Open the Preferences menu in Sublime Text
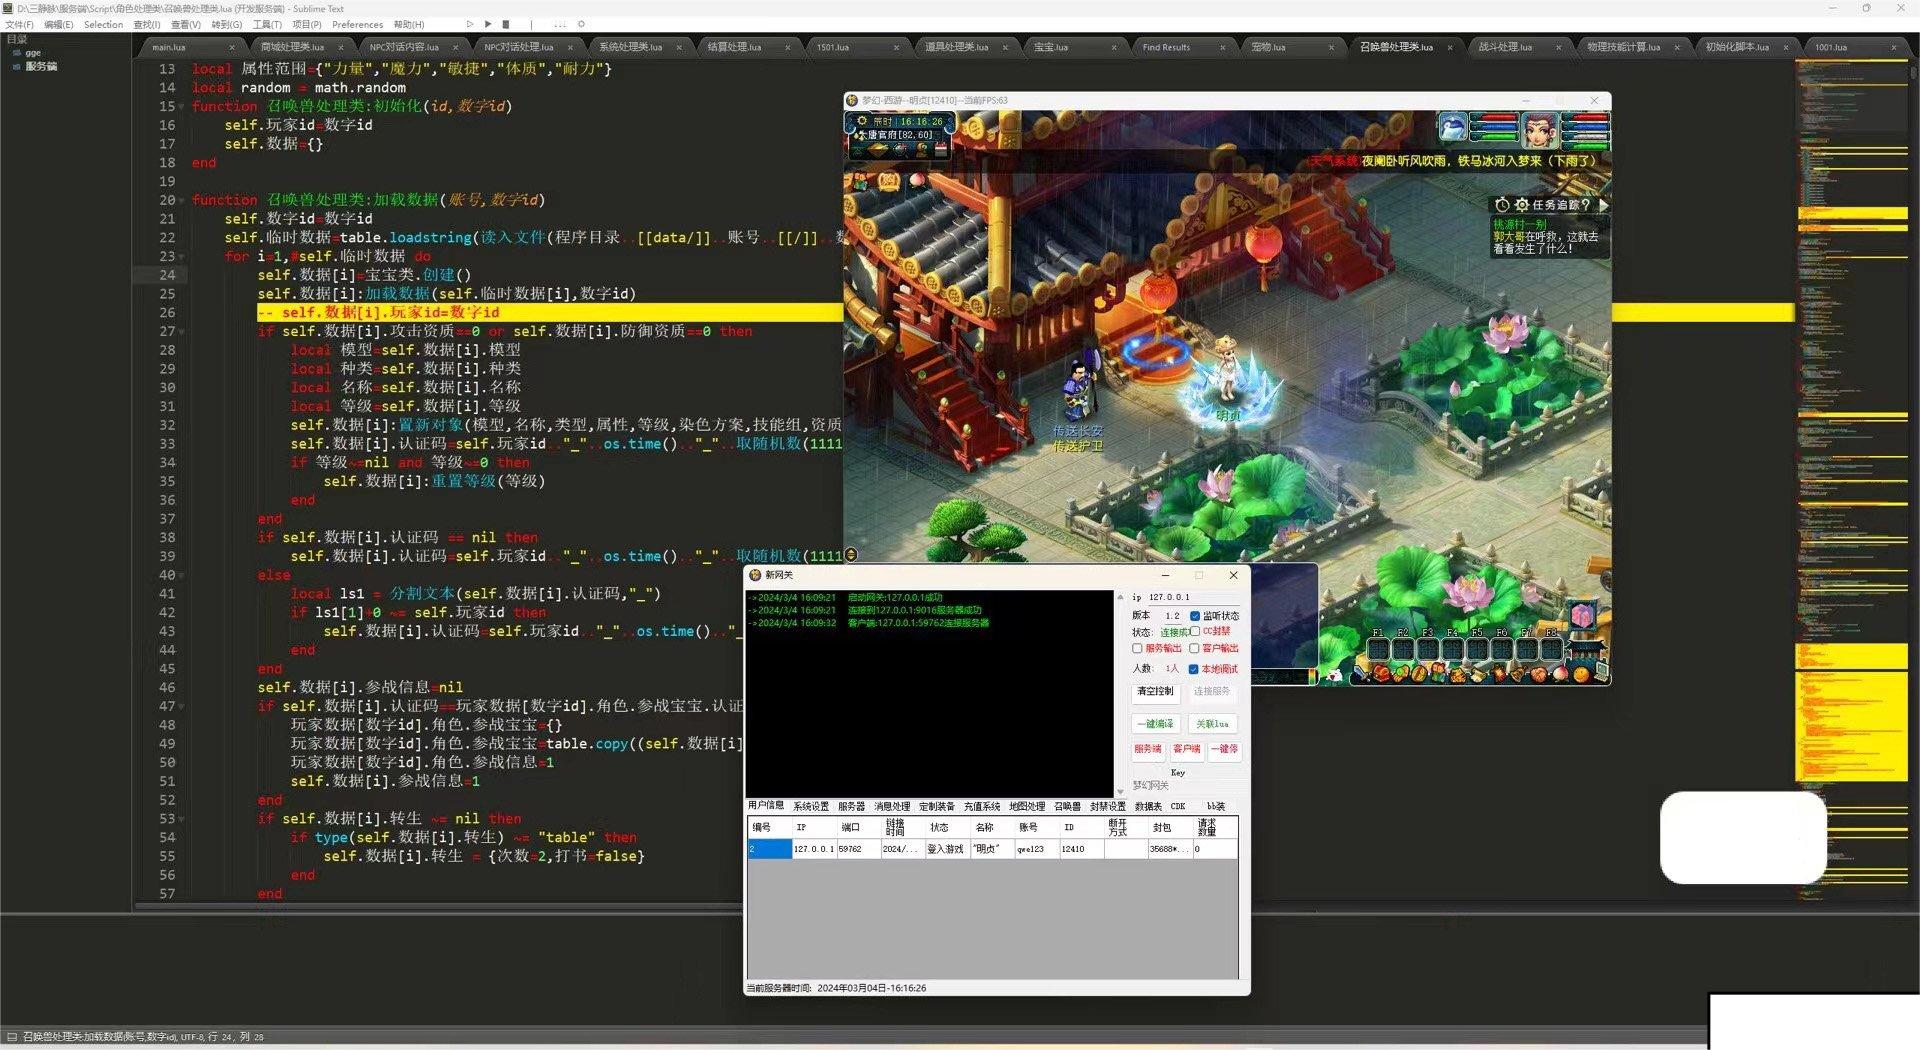Screen dimensions: 1920x1050 pos(357,24)
